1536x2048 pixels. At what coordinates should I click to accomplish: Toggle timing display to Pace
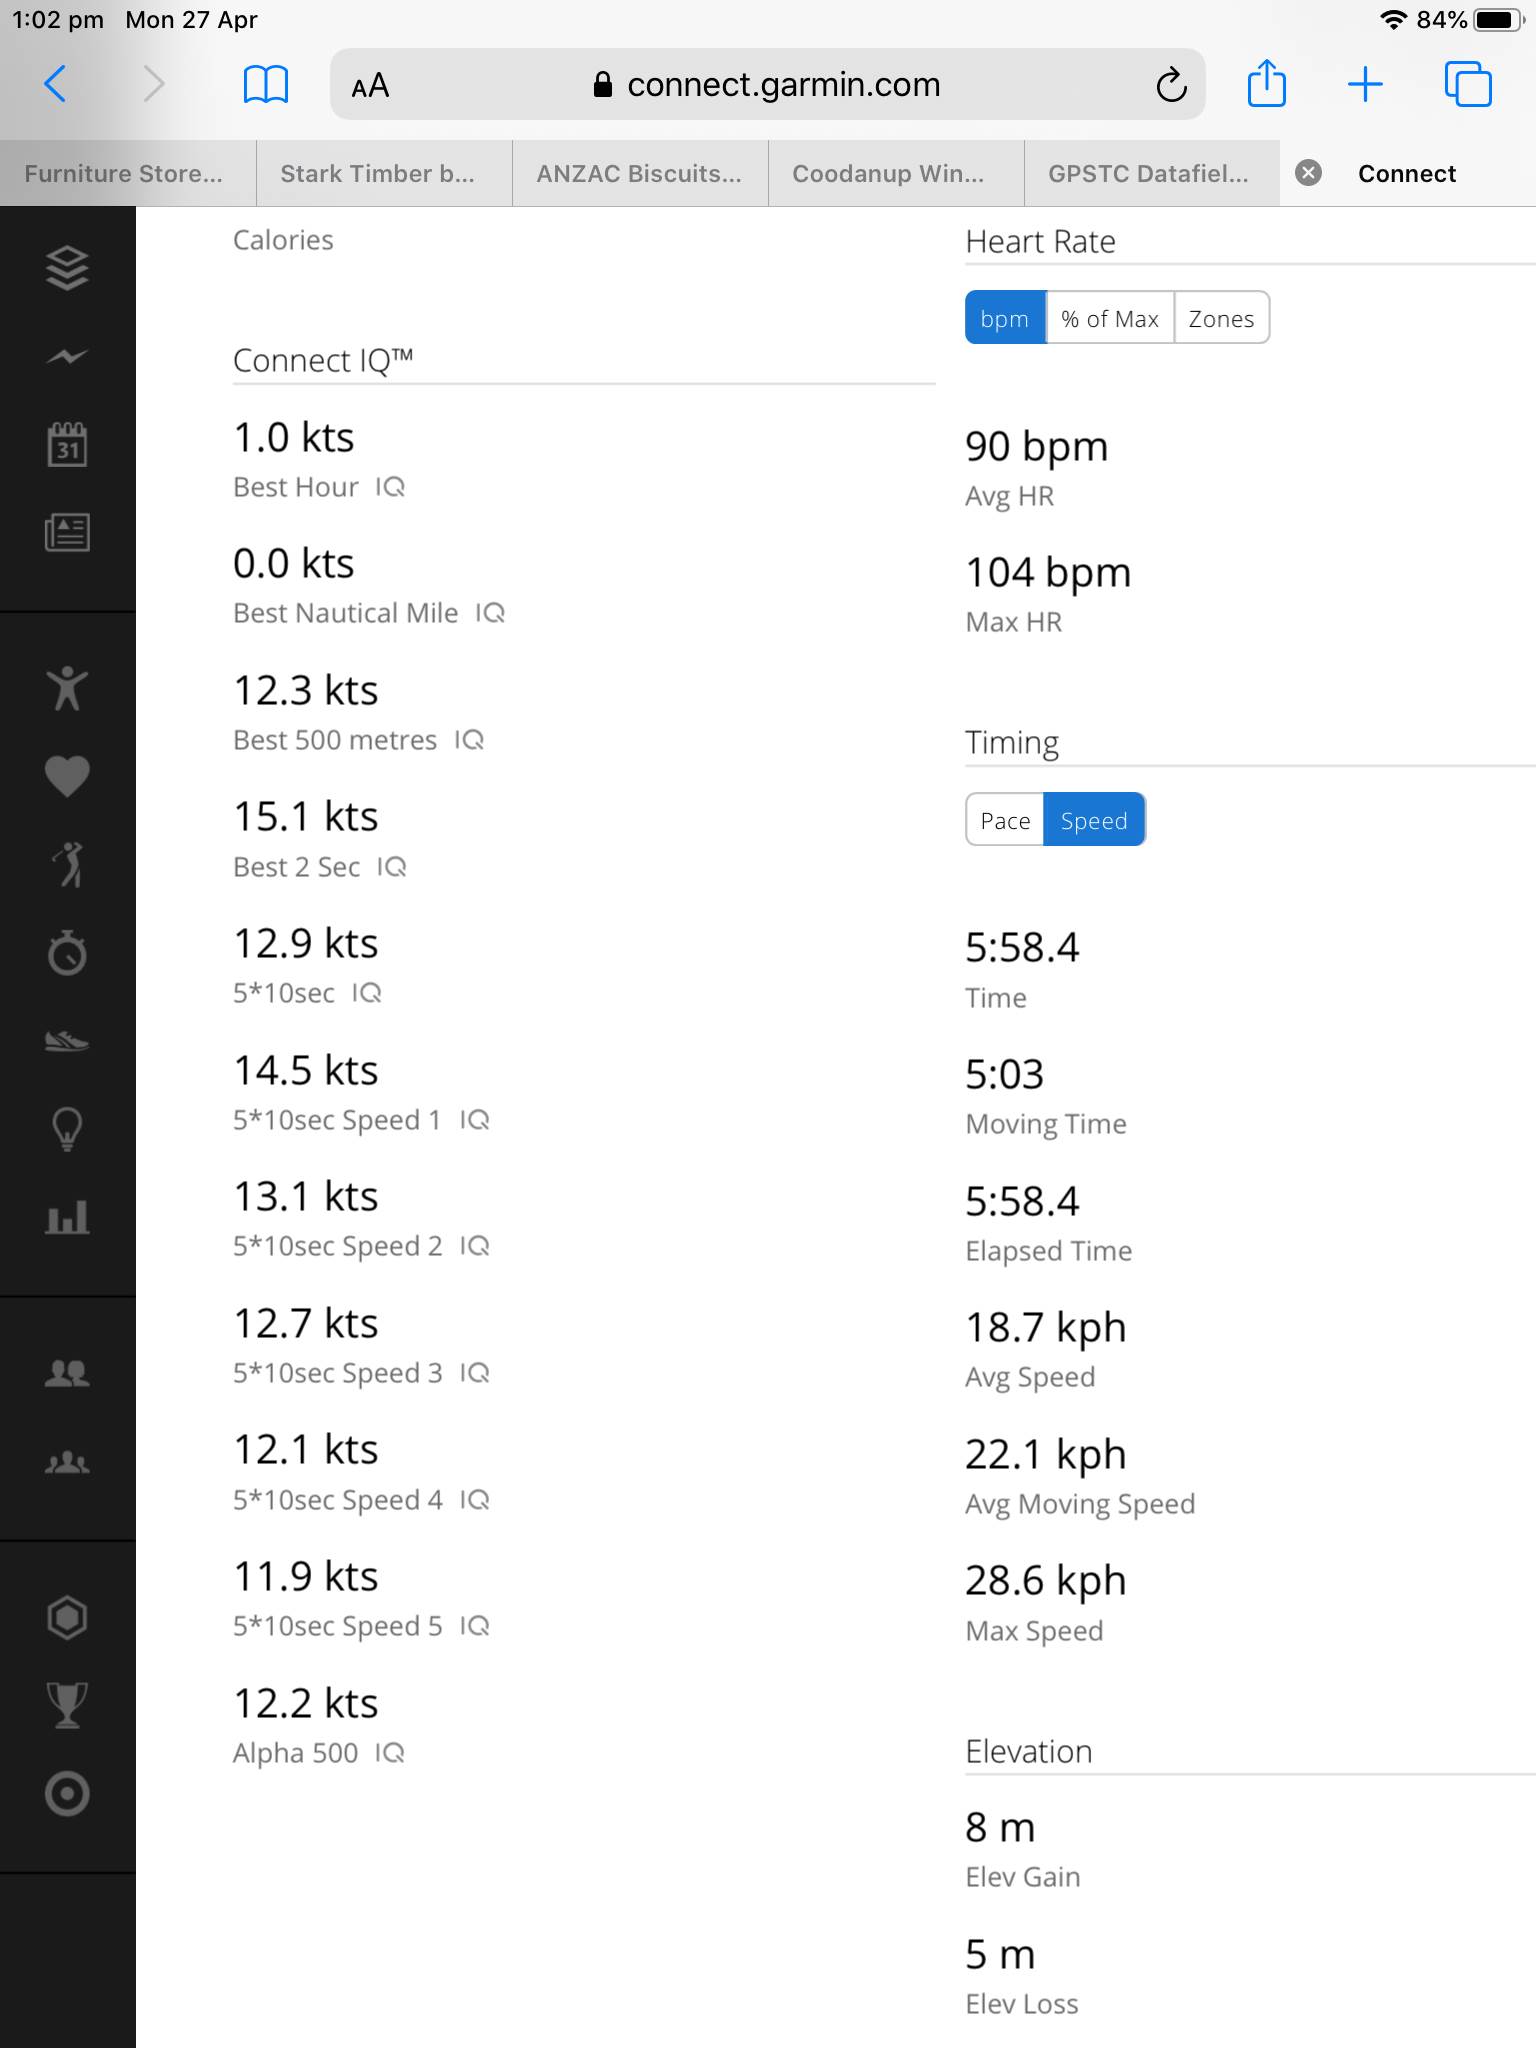[1005, 820]
